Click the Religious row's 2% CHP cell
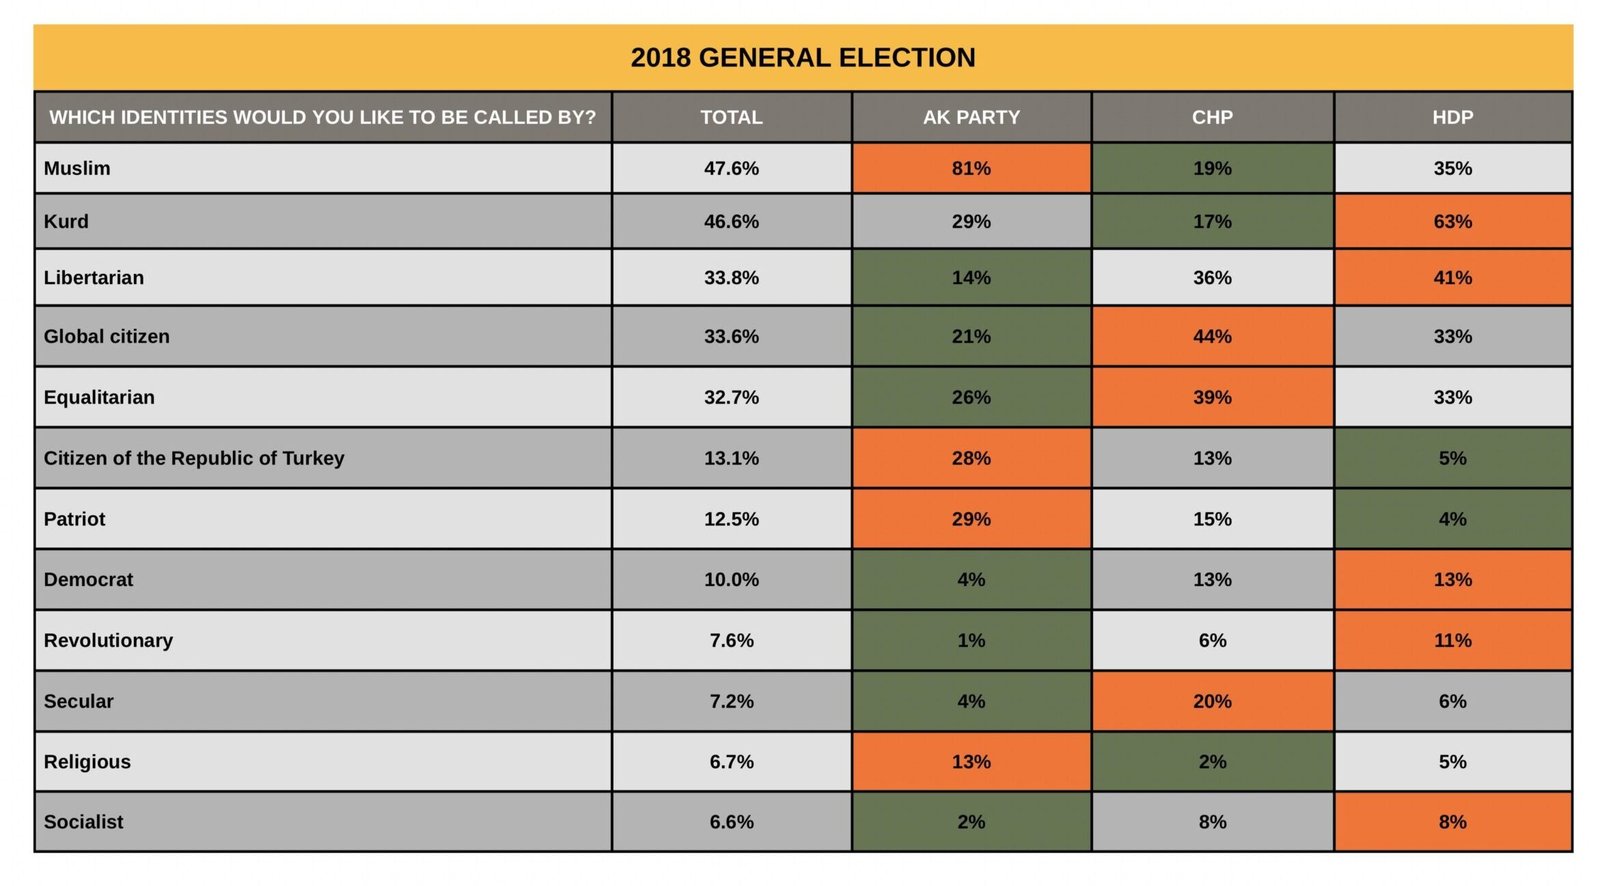This screenshot has height=886, width=1600. tap(1212, 762)
